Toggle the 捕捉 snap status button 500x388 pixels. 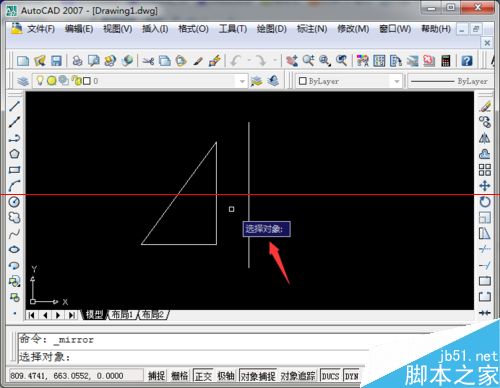point(156,376)
